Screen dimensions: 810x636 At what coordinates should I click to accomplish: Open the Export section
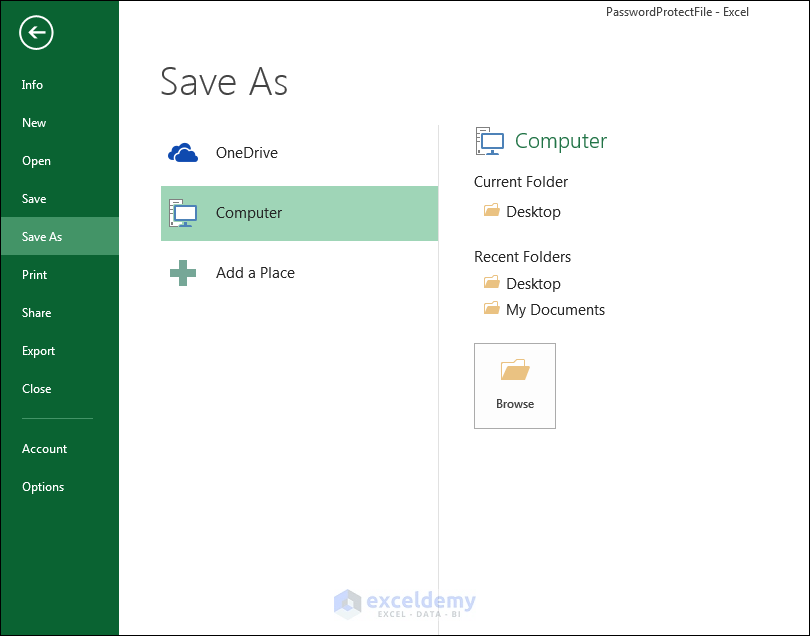tap(38, 350)
